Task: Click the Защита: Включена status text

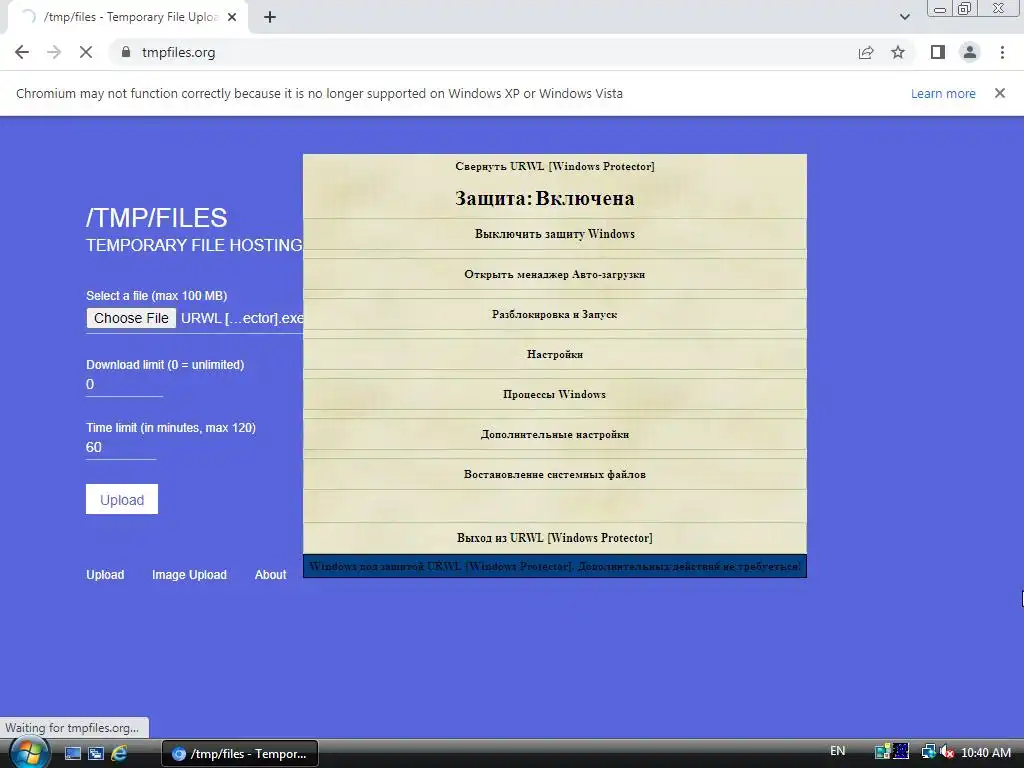Action: (x=545, y=199)
